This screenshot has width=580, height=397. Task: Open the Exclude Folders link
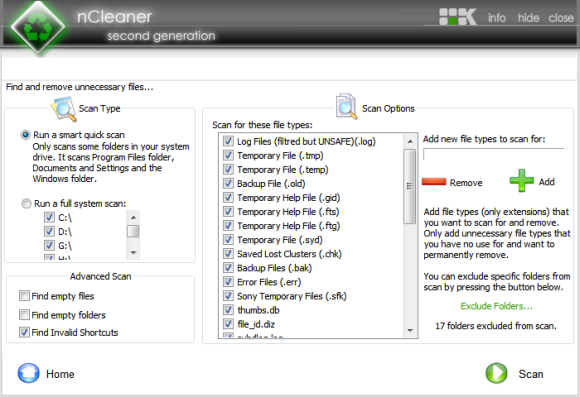click(x=496, y=306)
